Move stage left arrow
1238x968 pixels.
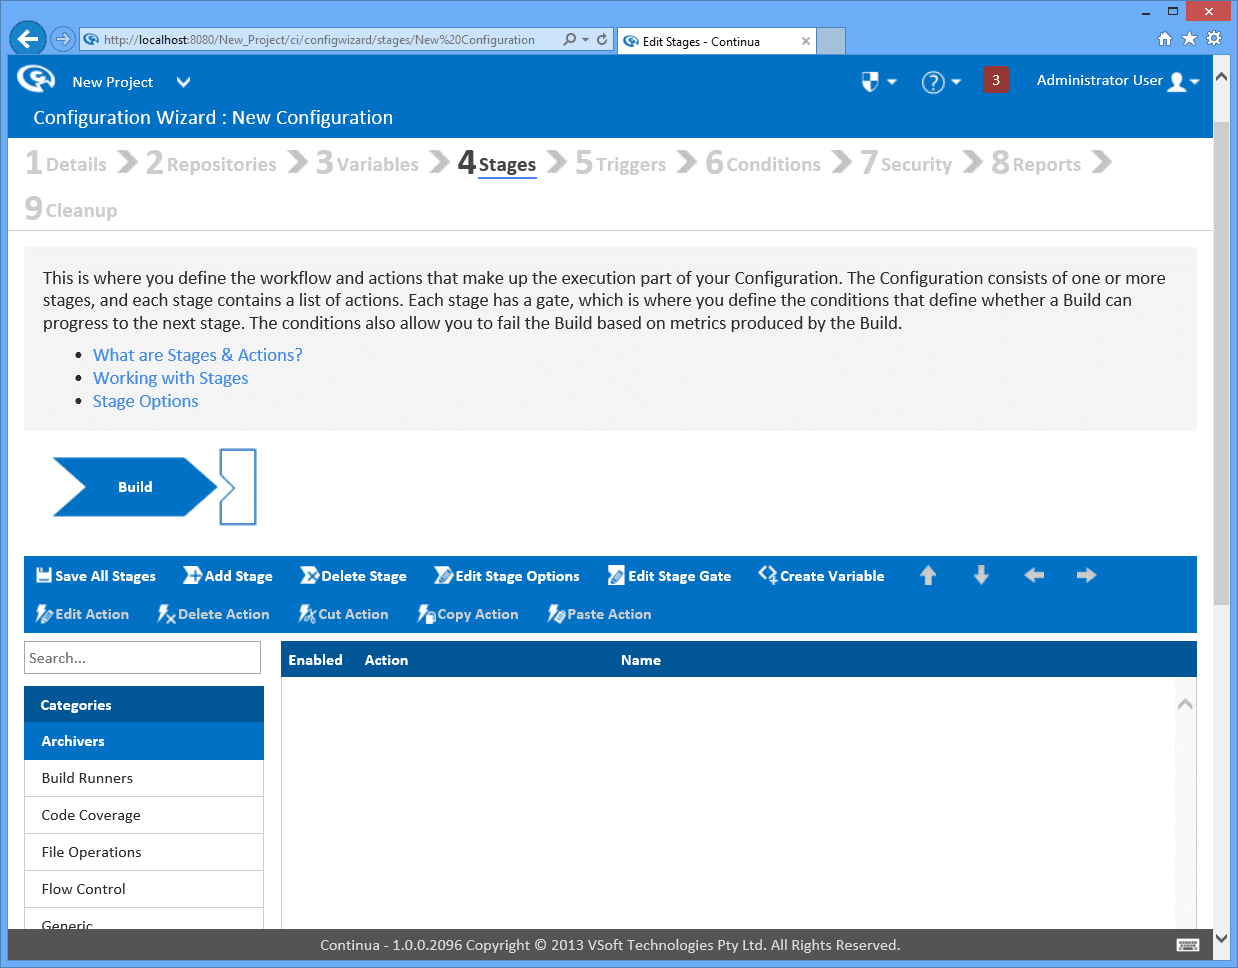click(1034, 575)
